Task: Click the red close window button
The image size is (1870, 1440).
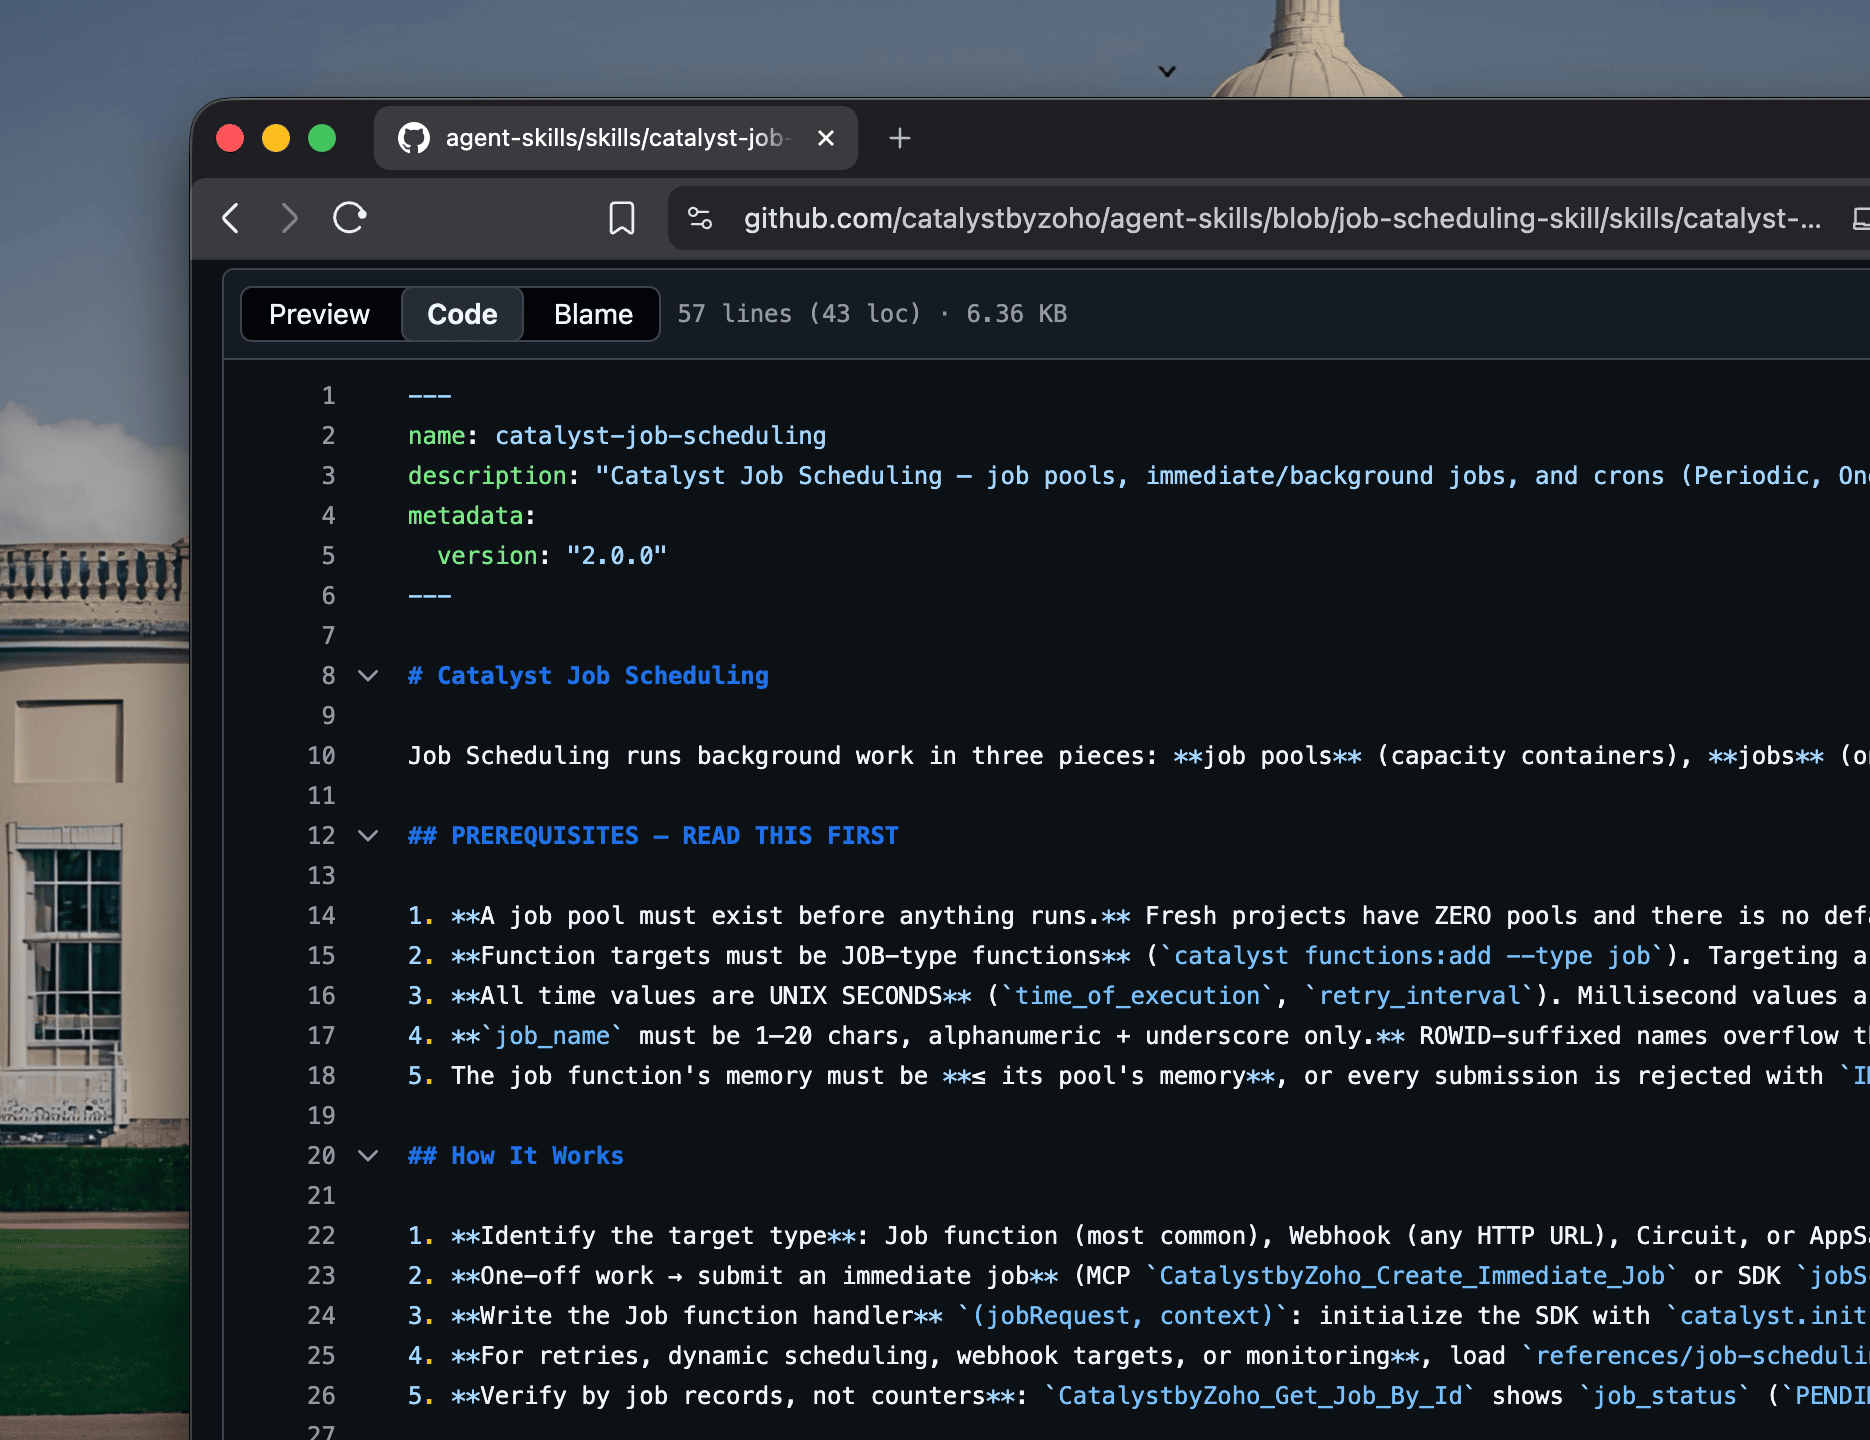Action: 230,138
